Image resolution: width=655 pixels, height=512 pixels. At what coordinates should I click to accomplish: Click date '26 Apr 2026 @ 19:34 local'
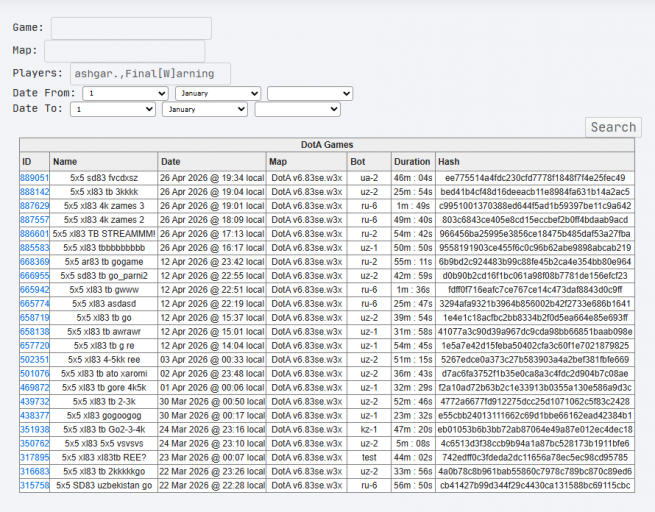coord(212,178)
